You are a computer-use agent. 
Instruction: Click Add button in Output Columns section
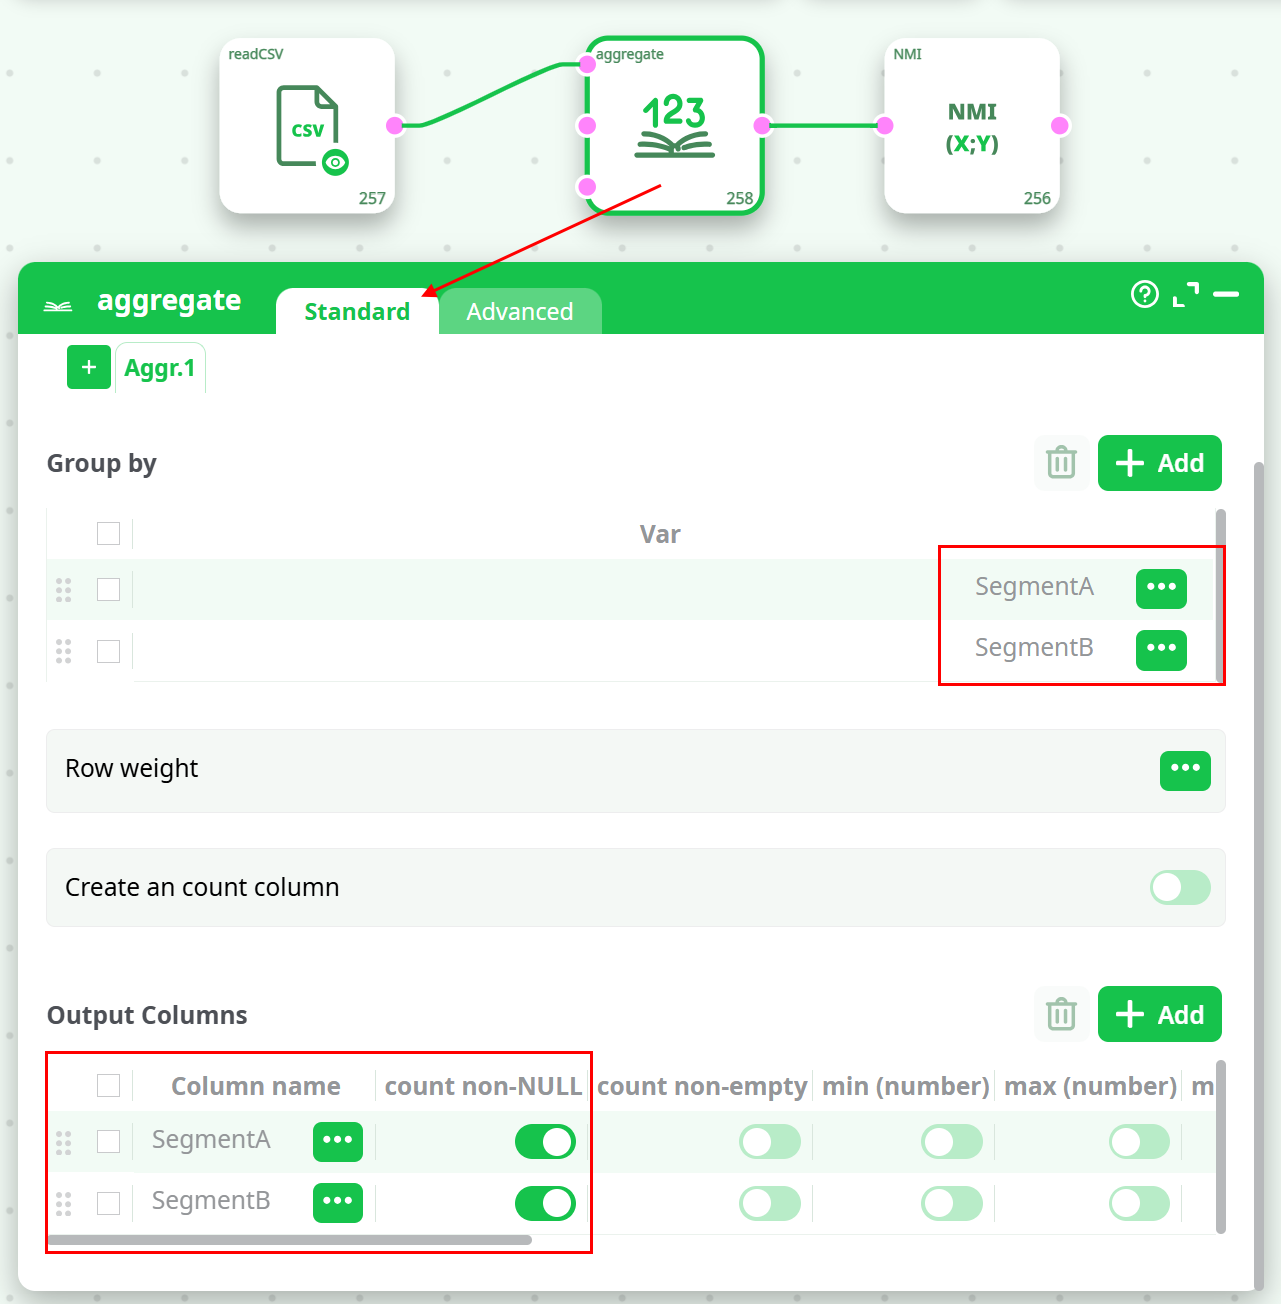pos(1160,1015)
